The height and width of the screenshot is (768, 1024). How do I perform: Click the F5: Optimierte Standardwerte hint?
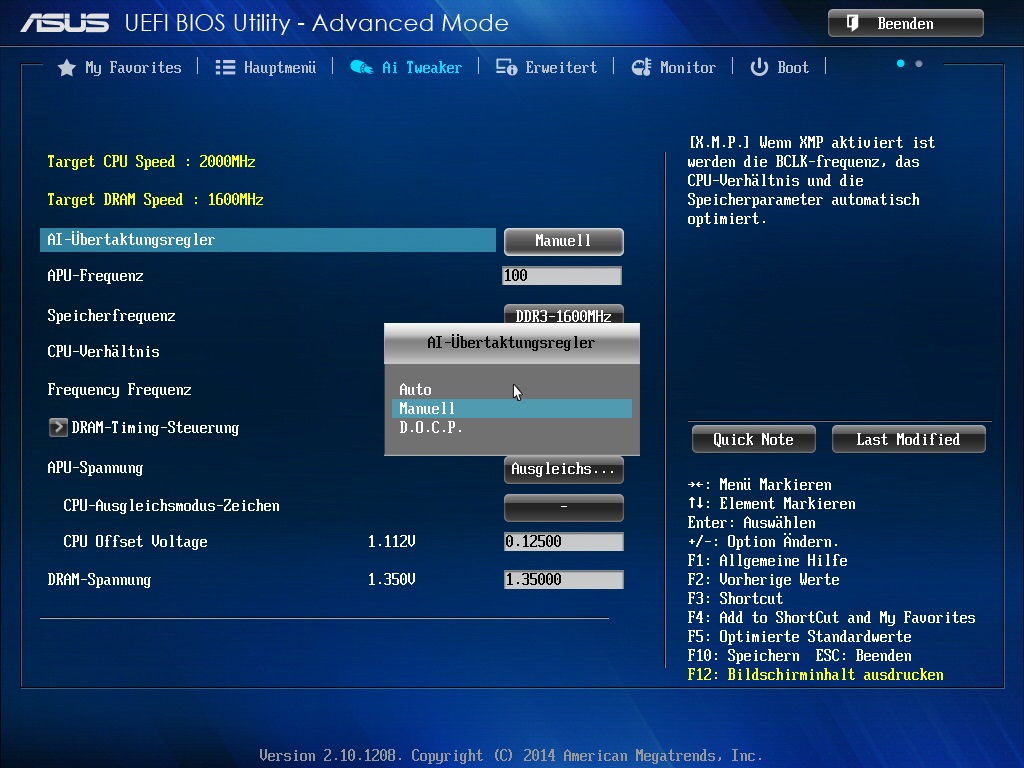point(799,637)
